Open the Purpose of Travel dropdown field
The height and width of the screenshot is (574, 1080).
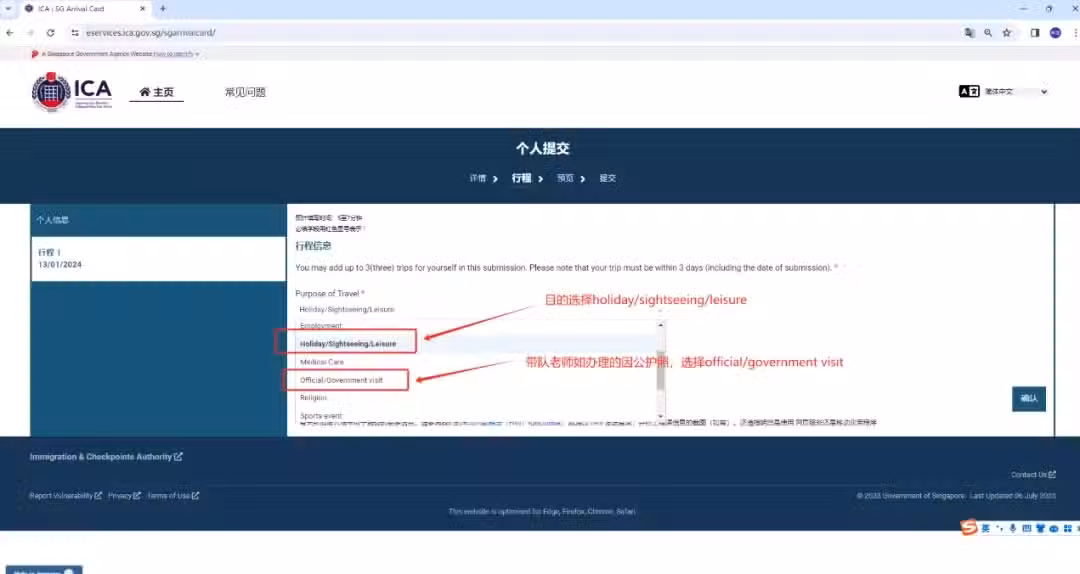[x=480, y=309]
